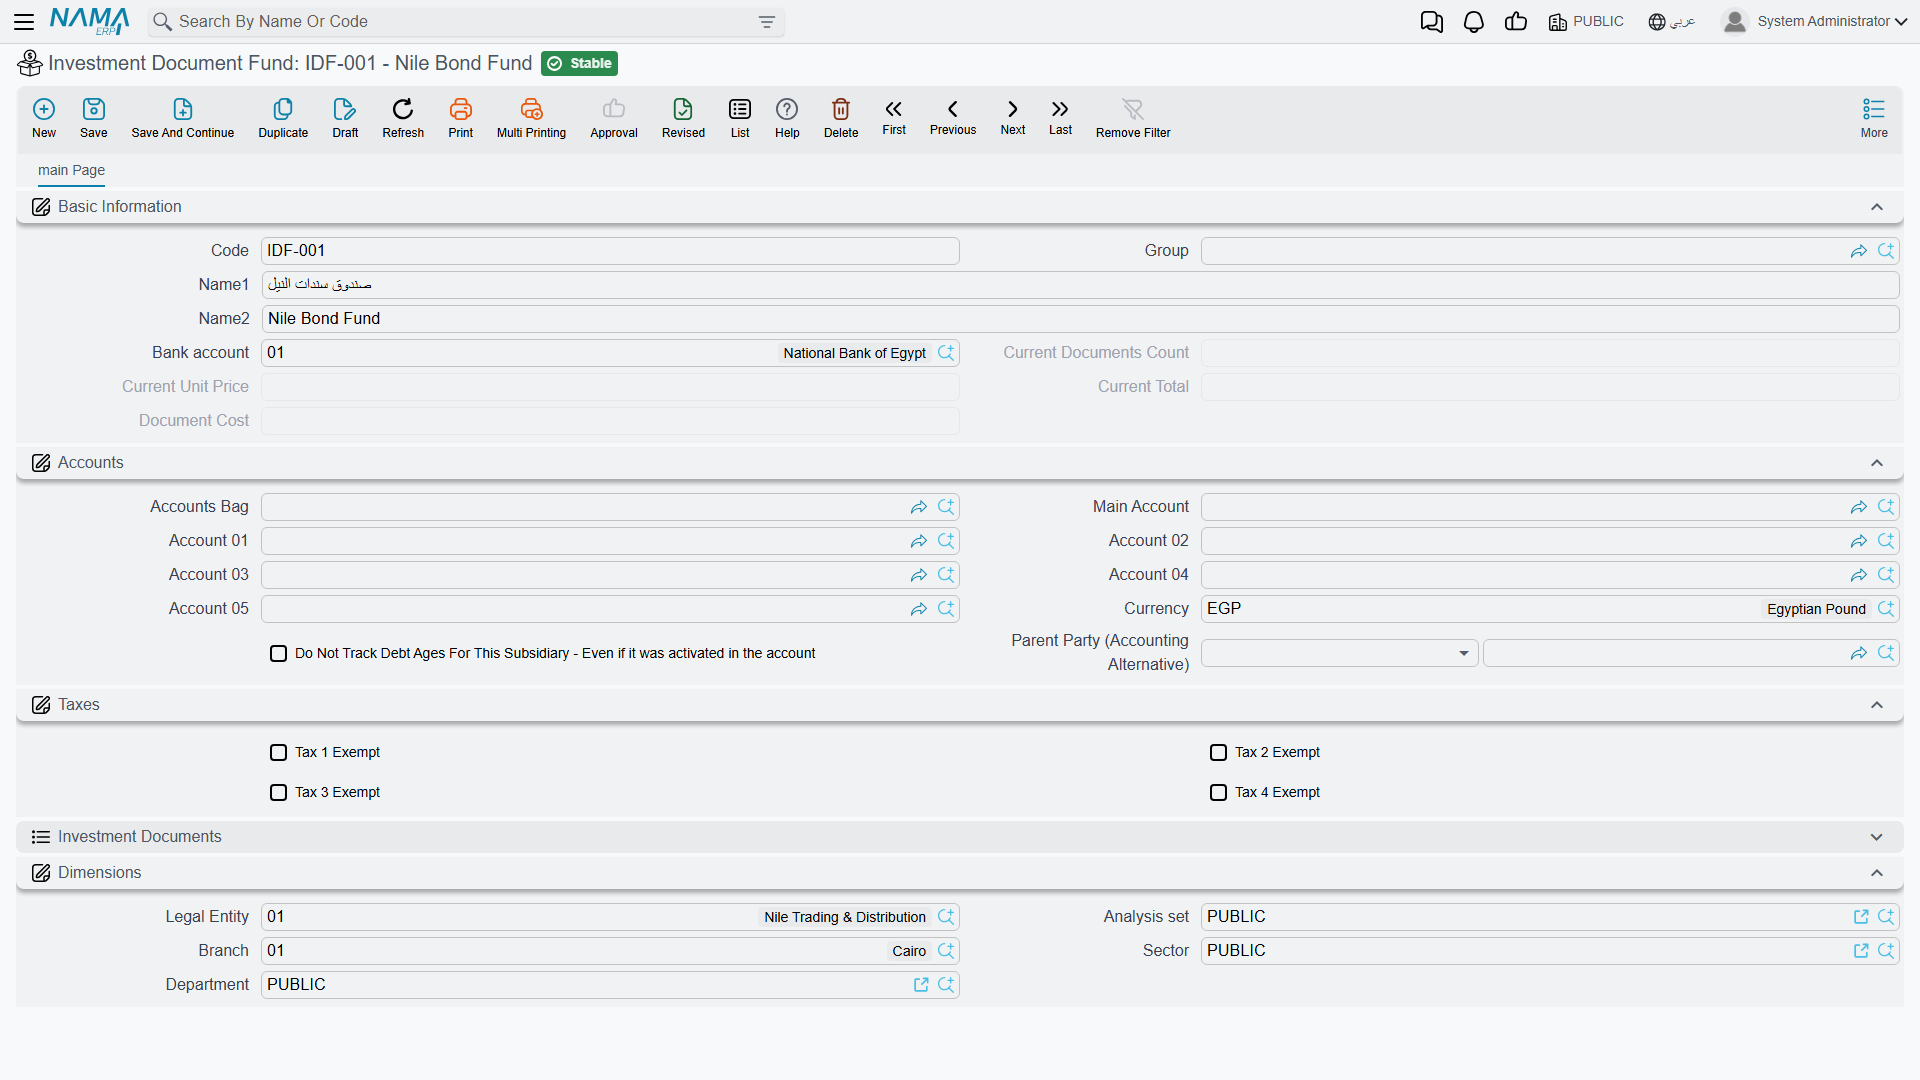This screenshot has width=1920, height=1080.
Task: Click Approval toolbar icon
Action: click(614, 109)
